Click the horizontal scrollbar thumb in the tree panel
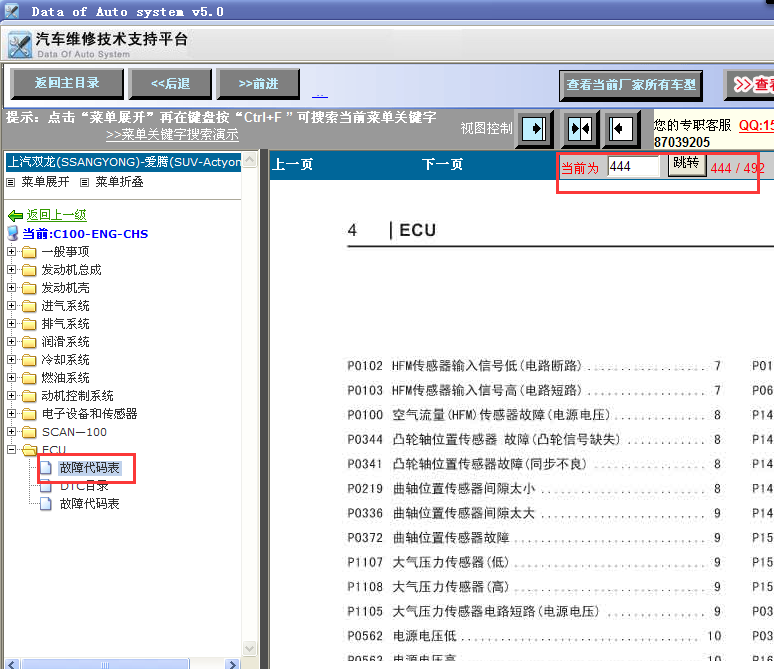774x669 pixels. click(x=105, y=664)
